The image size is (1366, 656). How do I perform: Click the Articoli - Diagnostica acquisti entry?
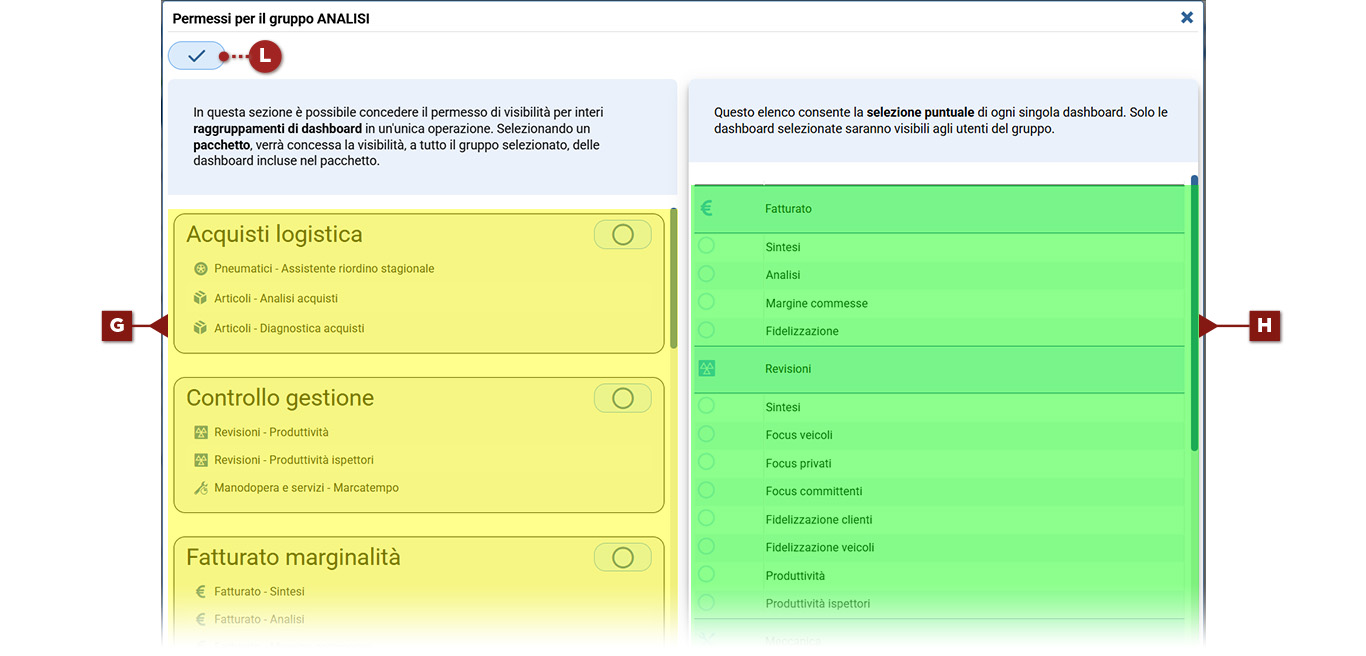click(x=289, y=328)
